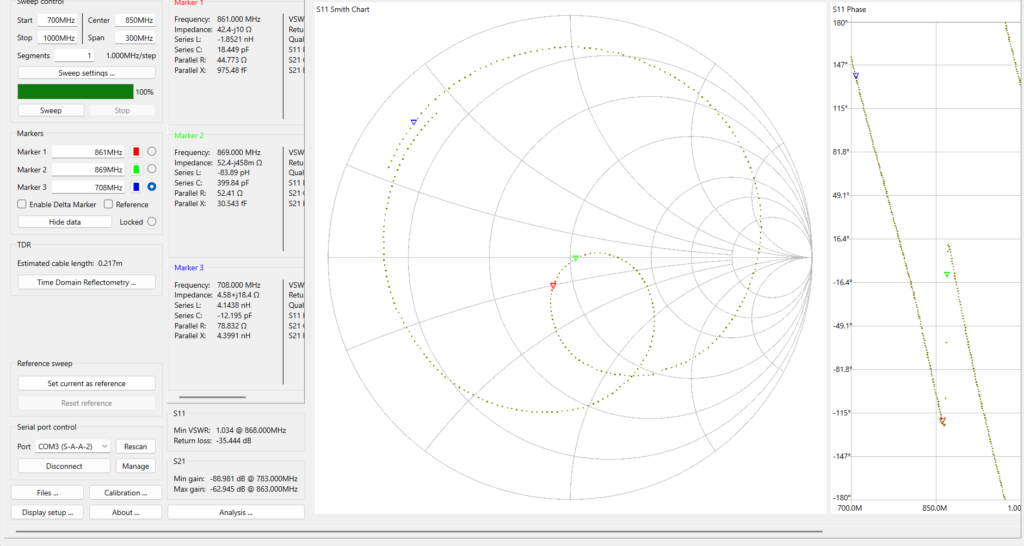Tick the Reference checkbox in Markers

coord(108,204)
